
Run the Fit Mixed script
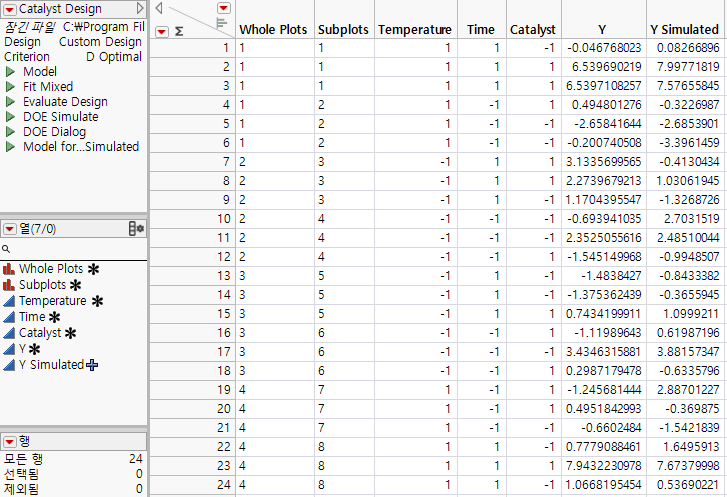[10, 87]
